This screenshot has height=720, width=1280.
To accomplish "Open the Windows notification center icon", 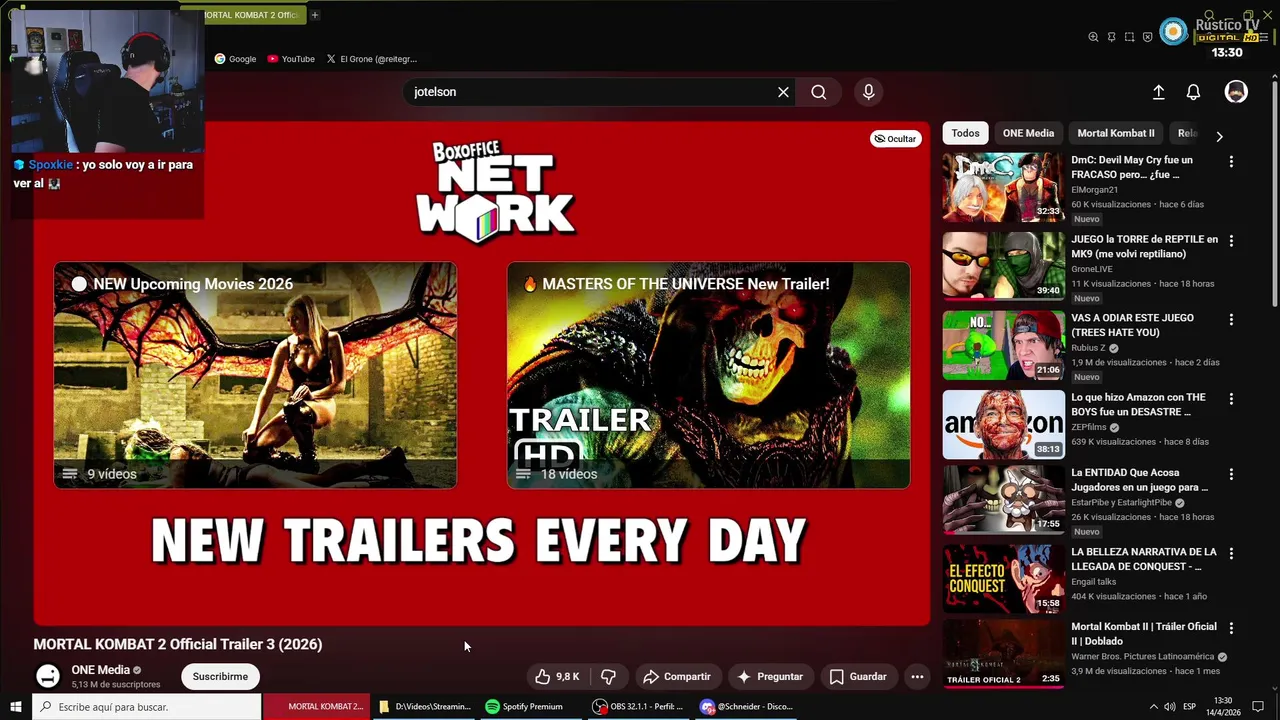I will (x=1258, y=707).
